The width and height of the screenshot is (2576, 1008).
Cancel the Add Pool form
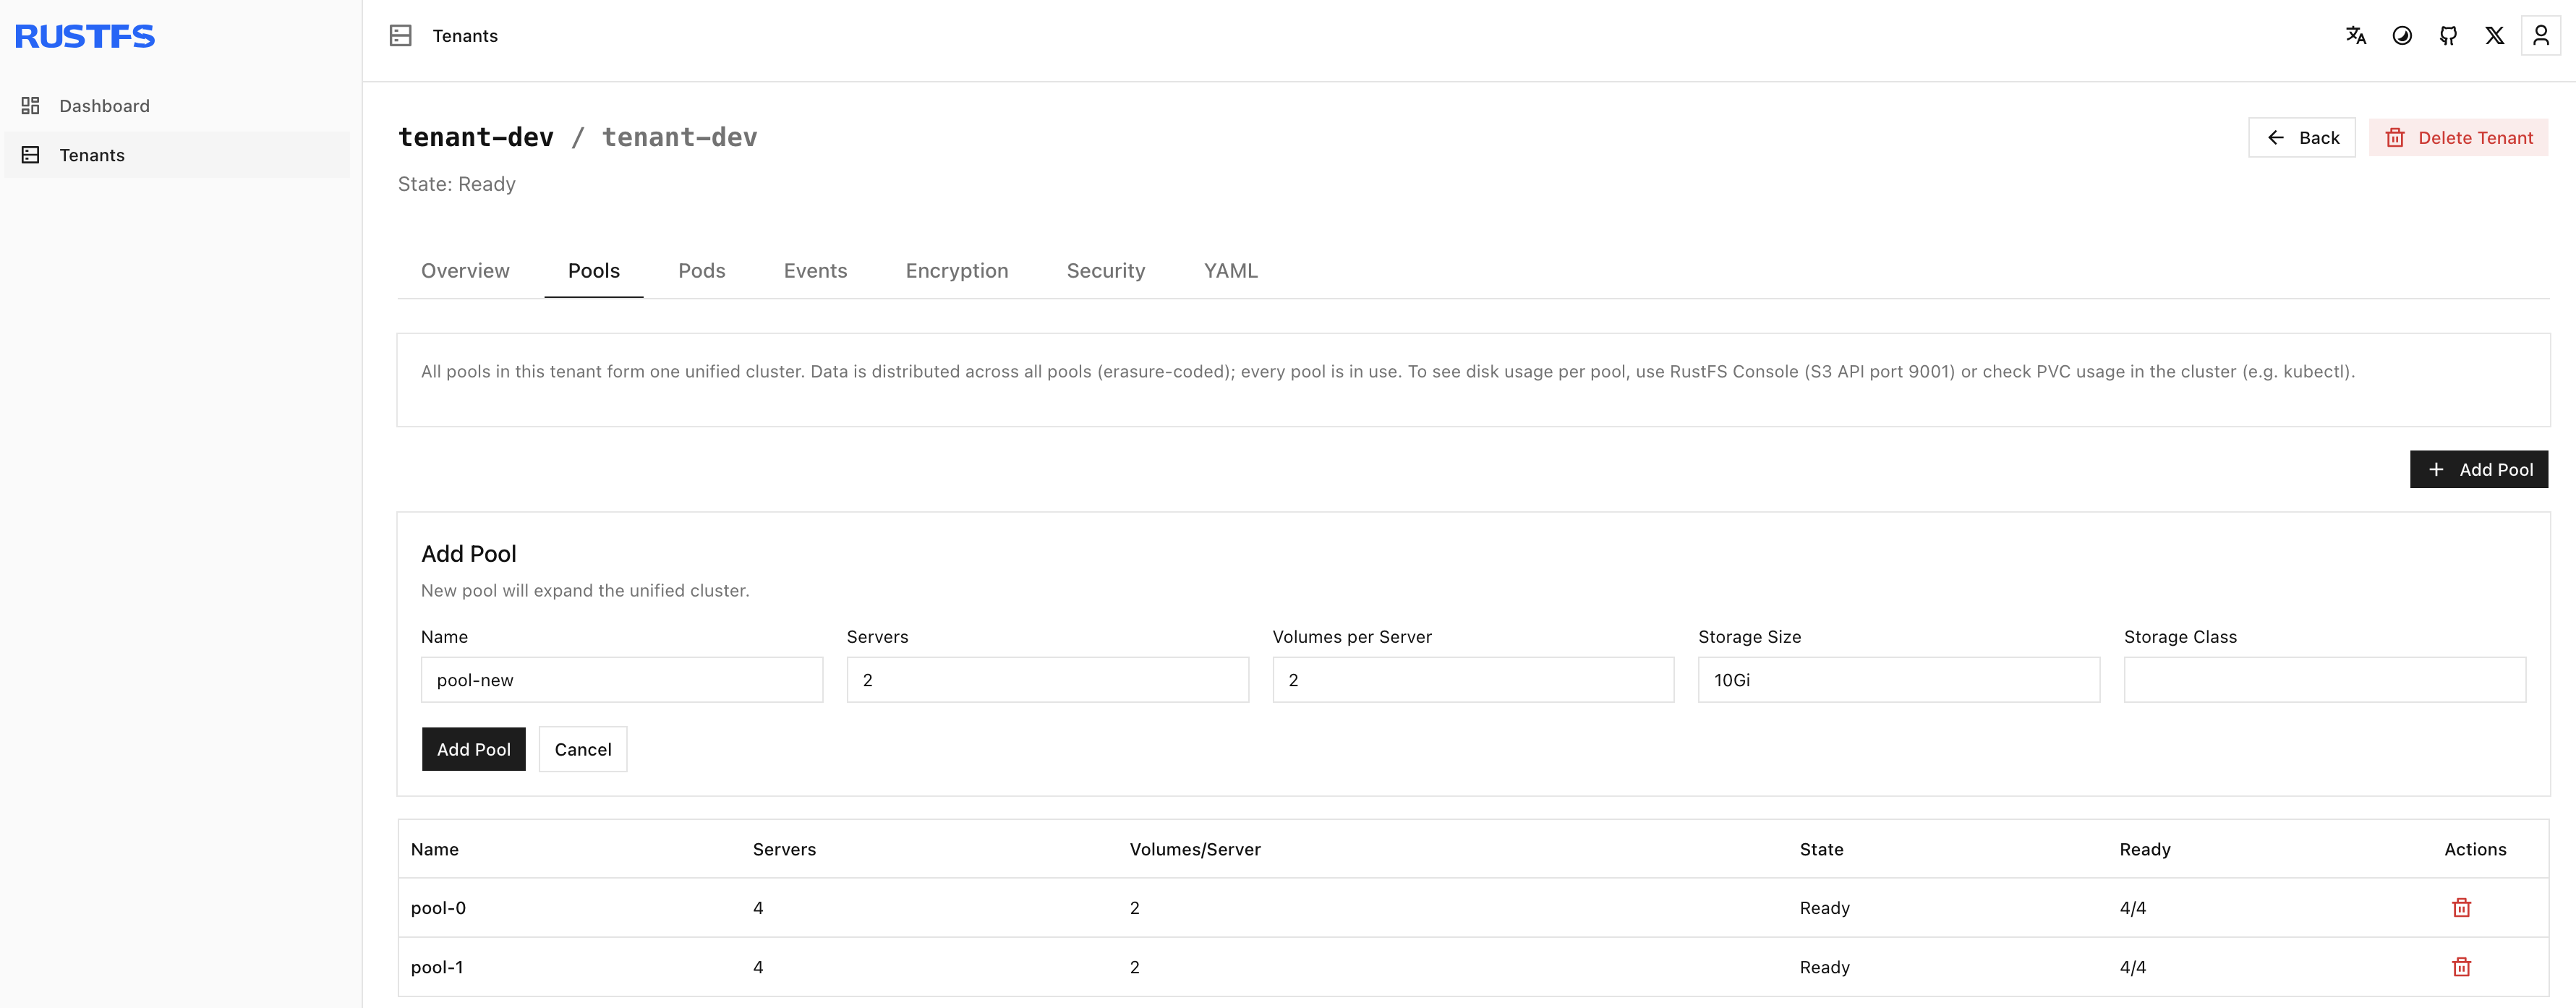click(x=583, y=750)
